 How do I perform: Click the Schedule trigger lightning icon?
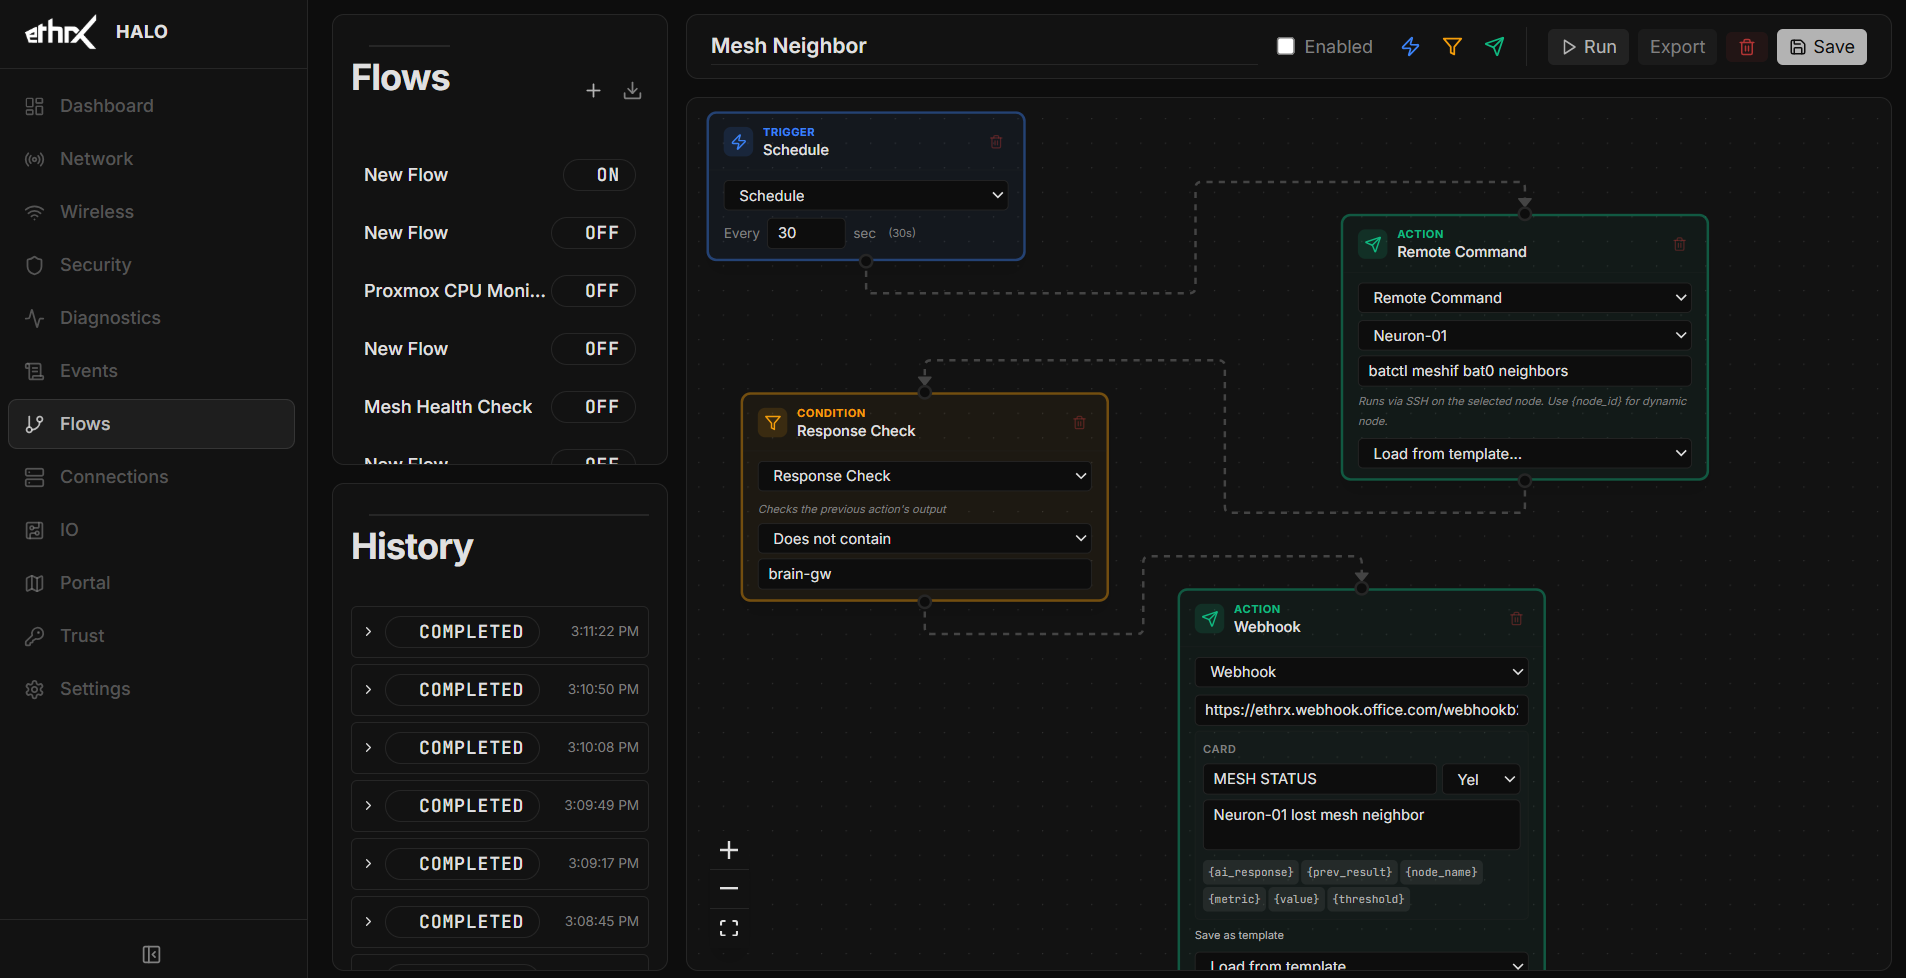(739, 142)
